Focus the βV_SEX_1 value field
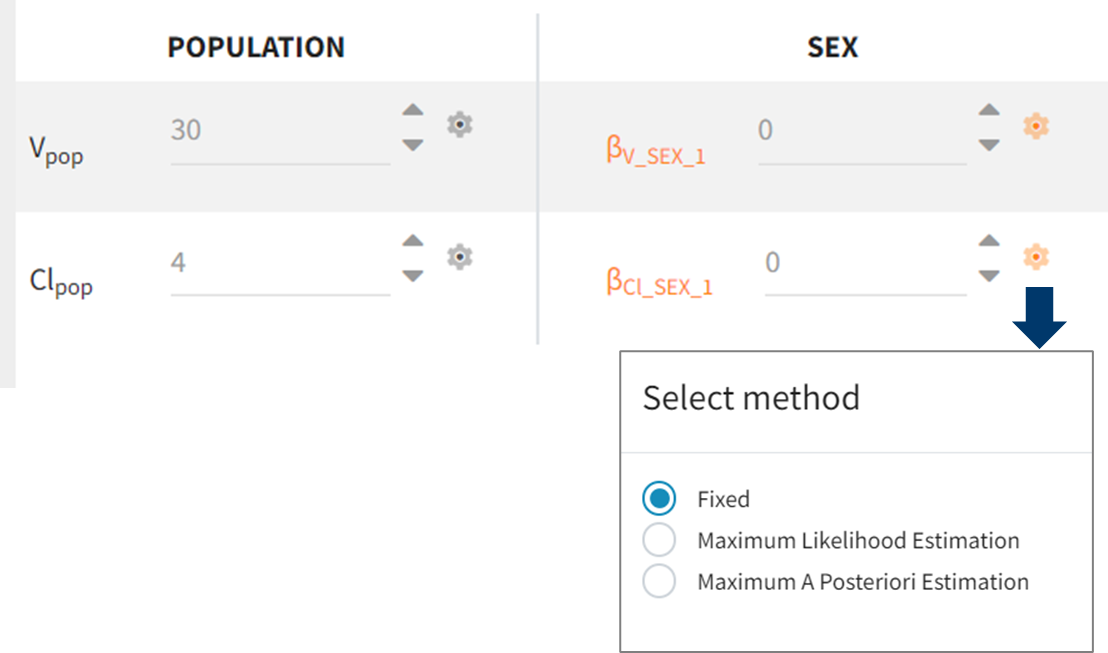This screenshot has height=653, width=1108. click(860, 130)
